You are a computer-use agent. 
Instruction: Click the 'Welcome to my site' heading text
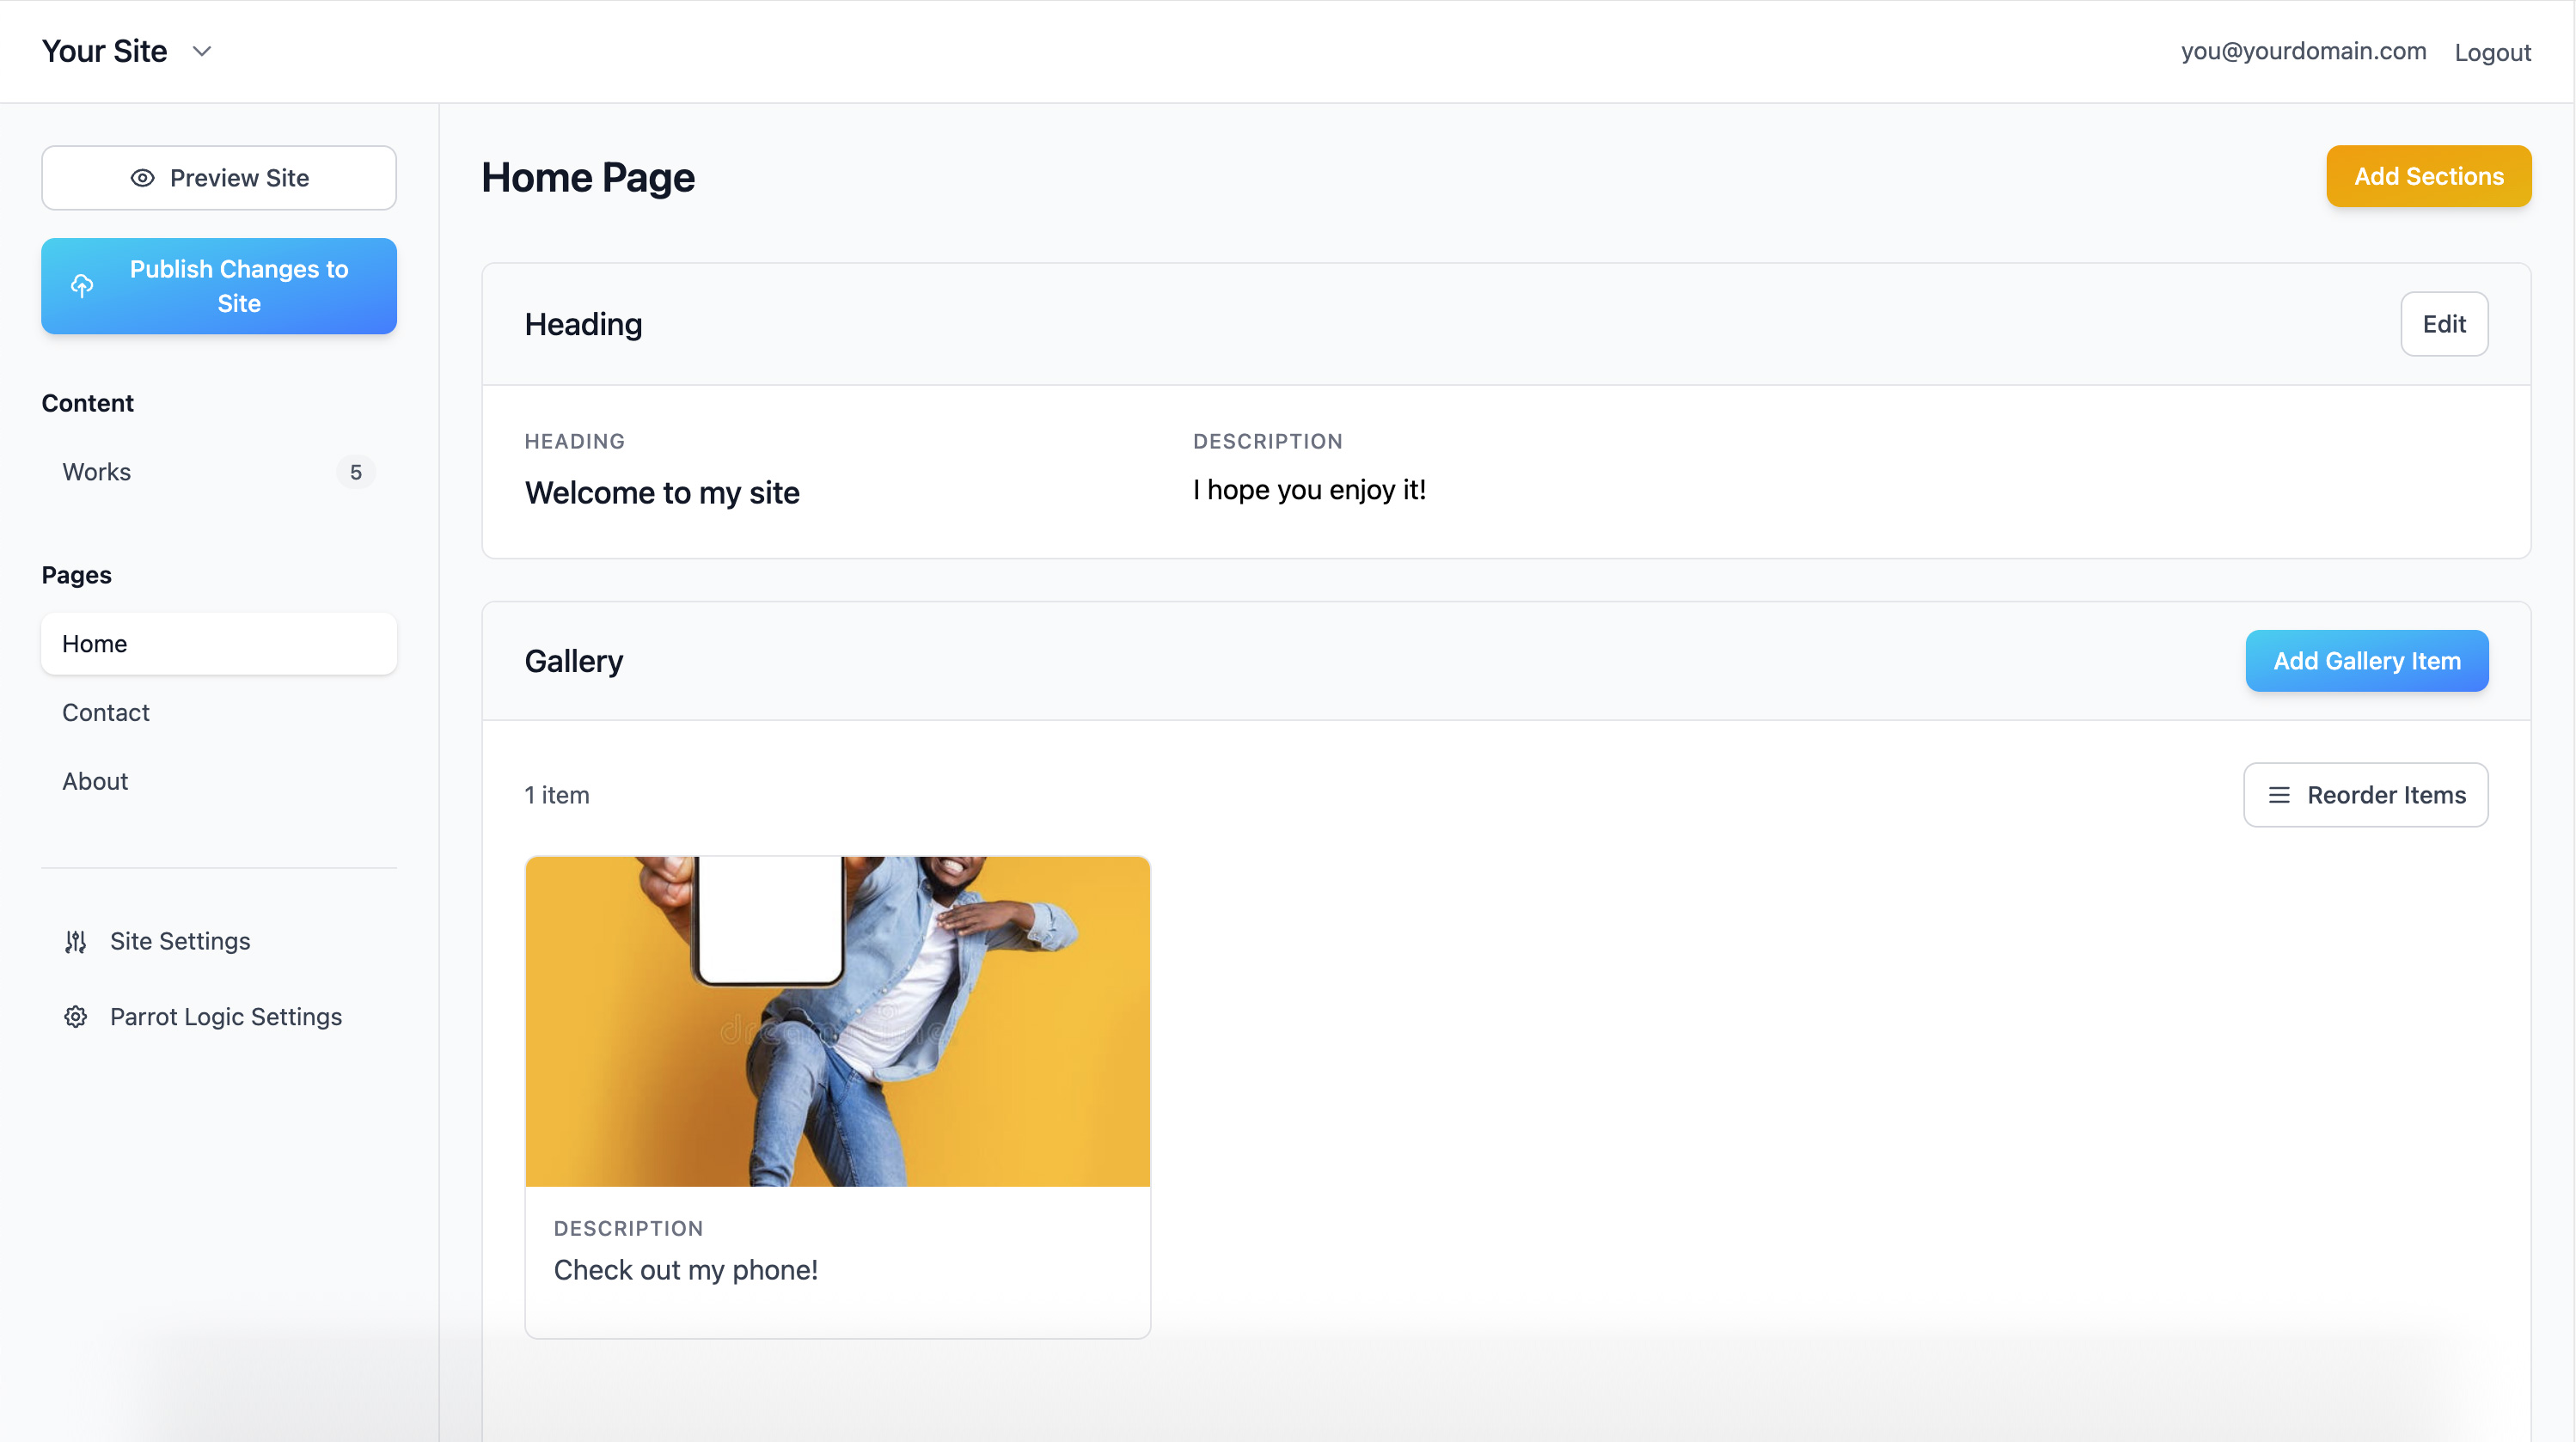662,493
